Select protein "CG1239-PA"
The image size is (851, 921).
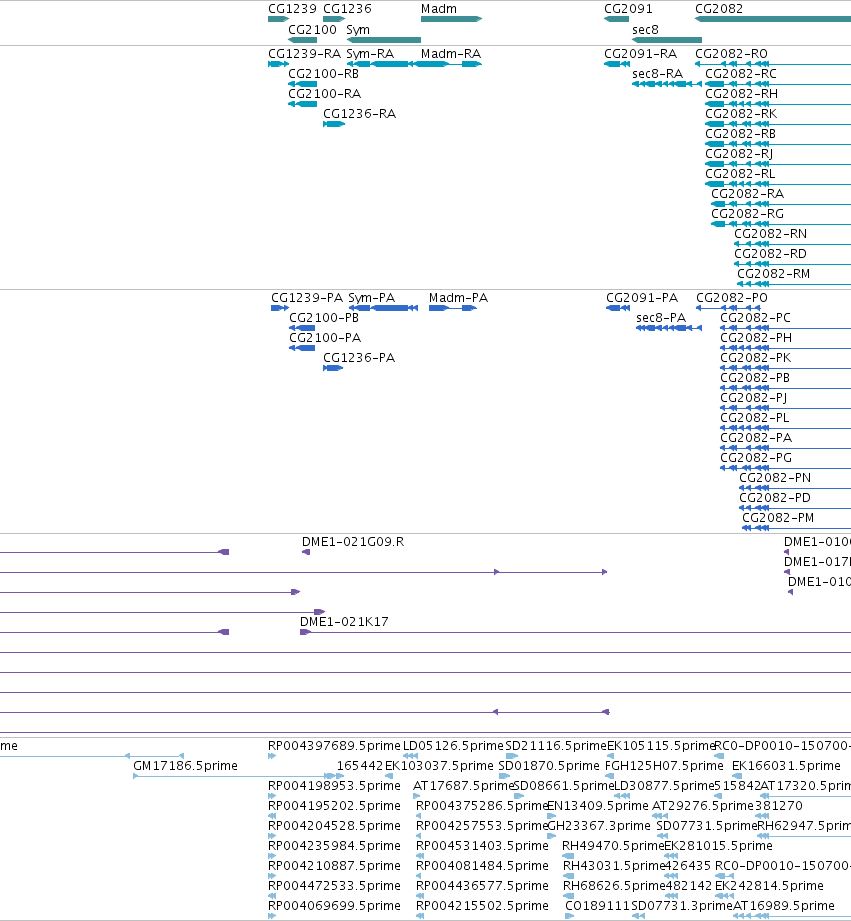click(x=307, y=298)
